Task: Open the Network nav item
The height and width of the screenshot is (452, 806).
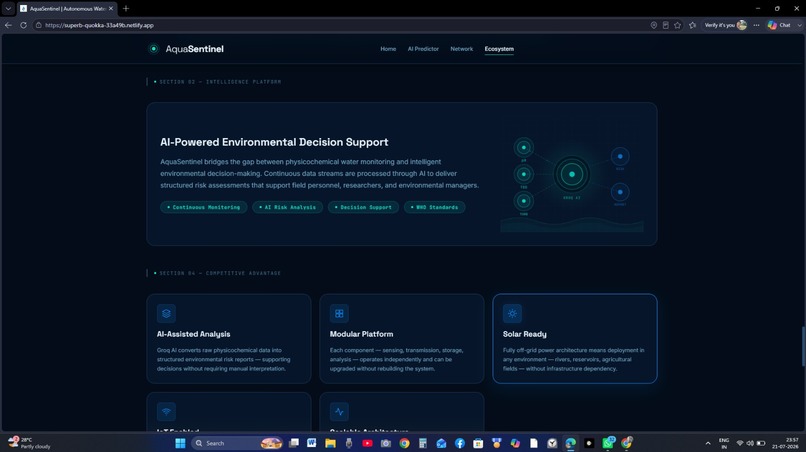Action: point(462,49)
